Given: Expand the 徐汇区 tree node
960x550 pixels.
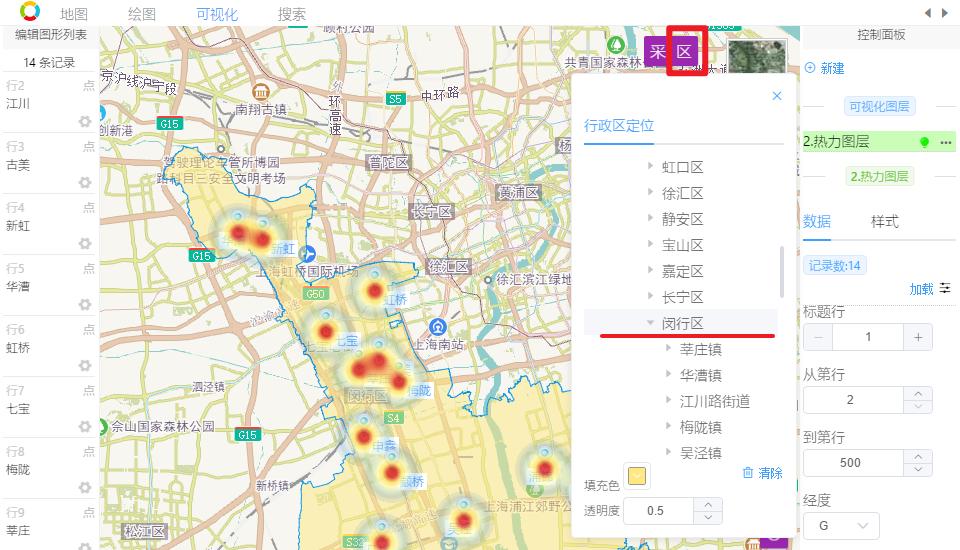Looking at the screenshot, I should tap(650, 192).
